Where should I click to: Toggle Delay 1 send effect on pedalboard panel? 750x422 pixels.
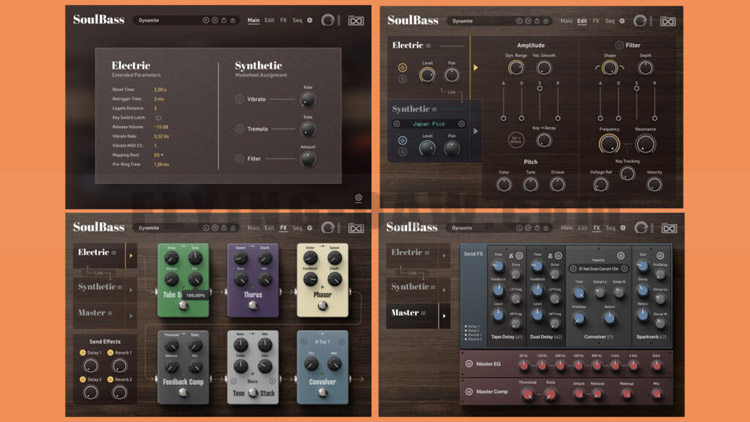pyautogui.click(x=82, y=353)
